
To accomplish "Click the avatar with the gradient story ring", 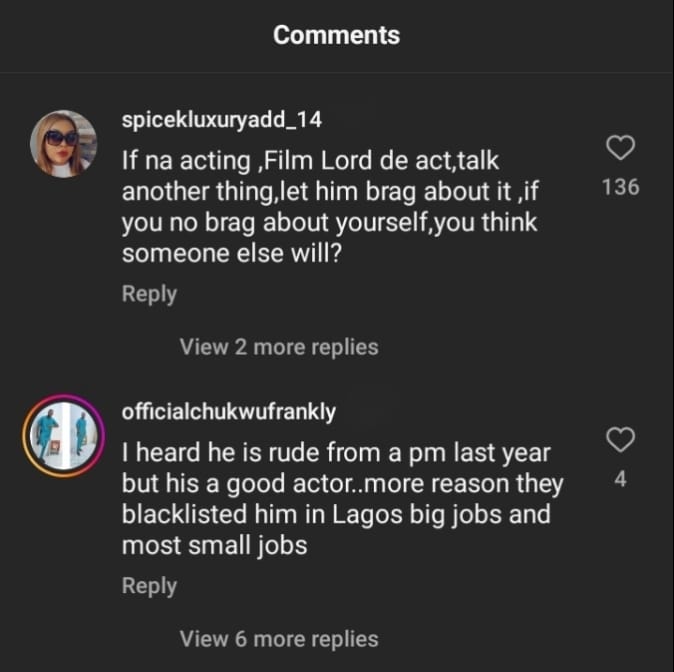I will click(64, 435).
